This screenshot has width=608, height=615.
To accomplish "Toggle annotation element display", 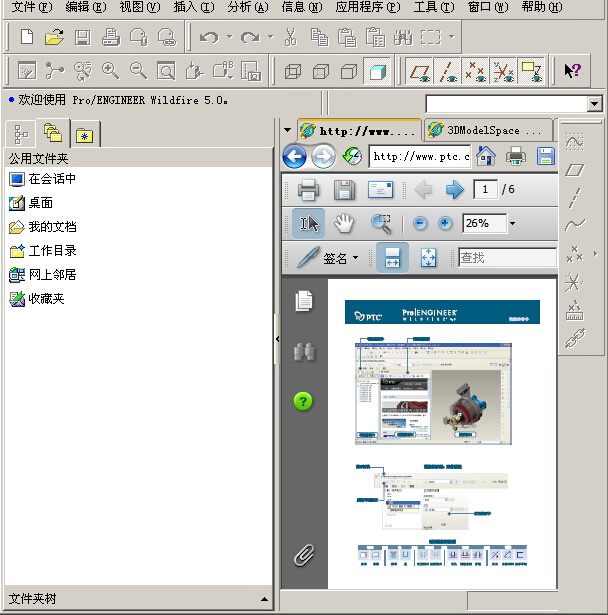I will point(532,71).
